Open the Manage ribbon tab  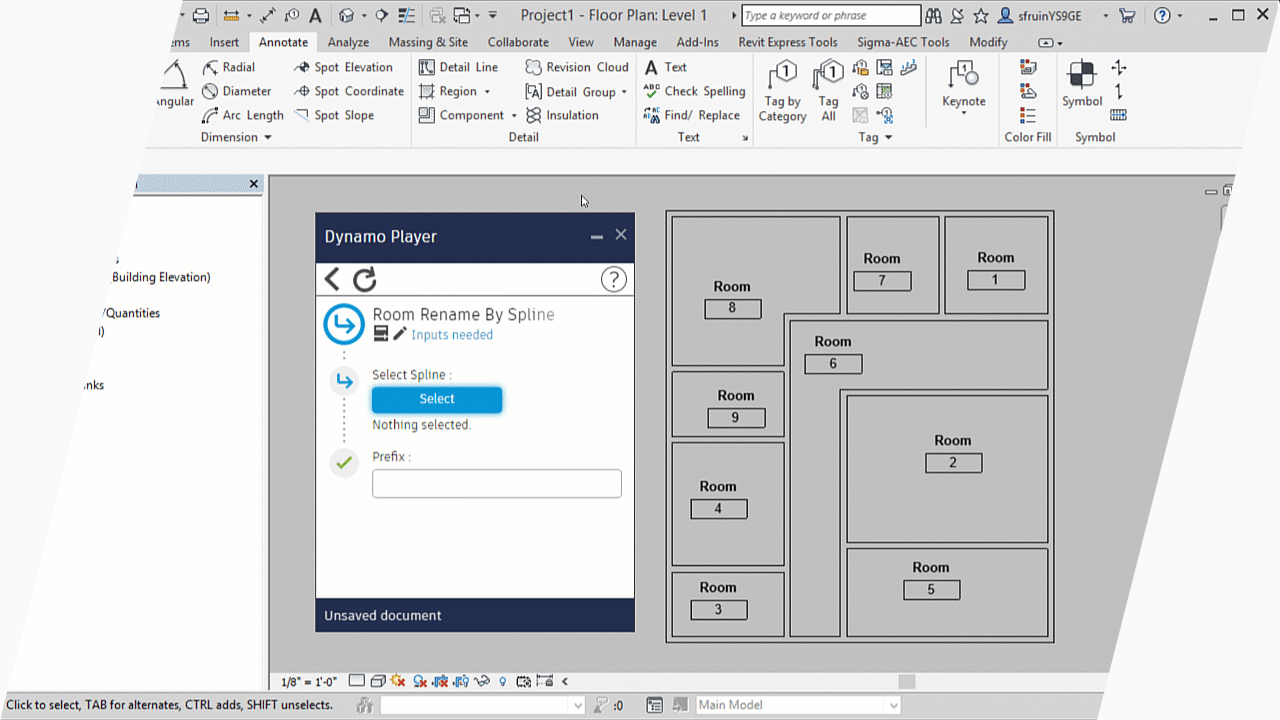pos(635,42)
